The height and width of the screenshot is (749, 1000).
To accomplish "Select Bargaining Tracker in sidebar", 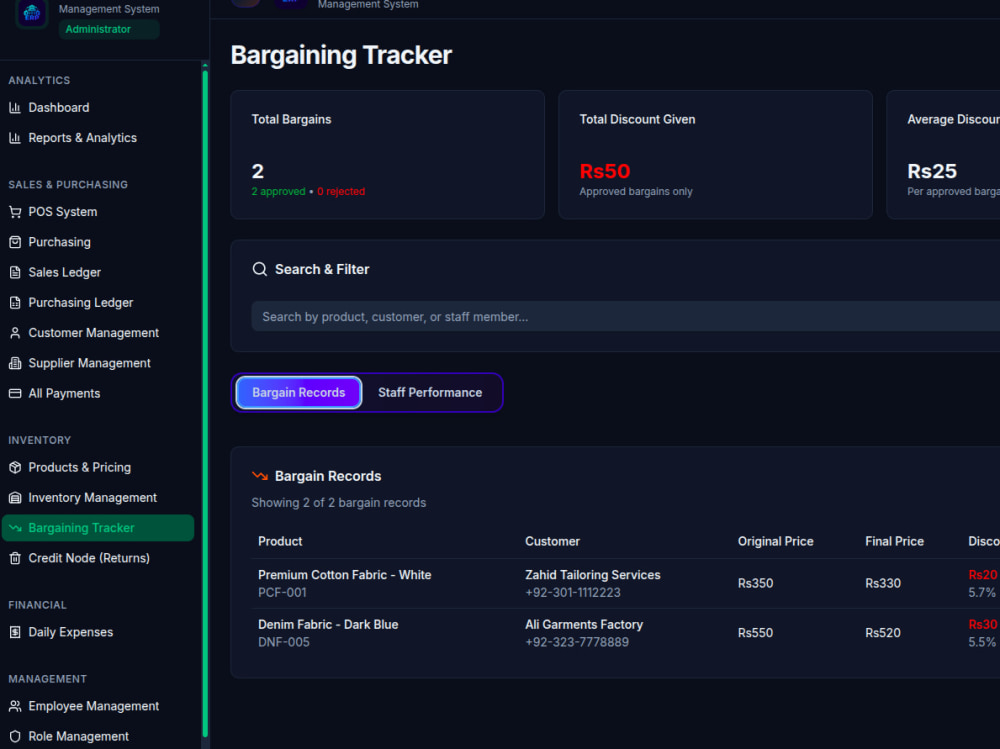I will (98, 528).
